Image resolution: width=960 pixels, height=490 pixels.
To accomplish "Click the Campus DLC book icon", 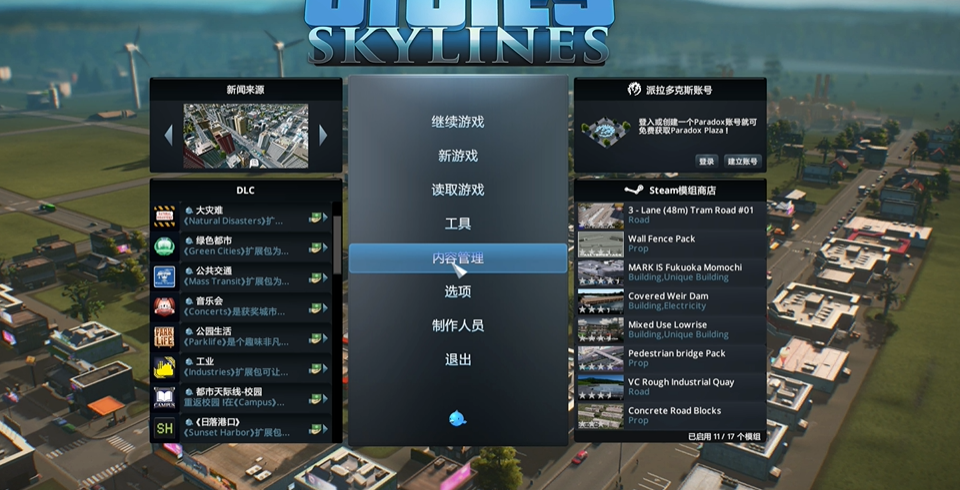I will [x=164, y=398].
